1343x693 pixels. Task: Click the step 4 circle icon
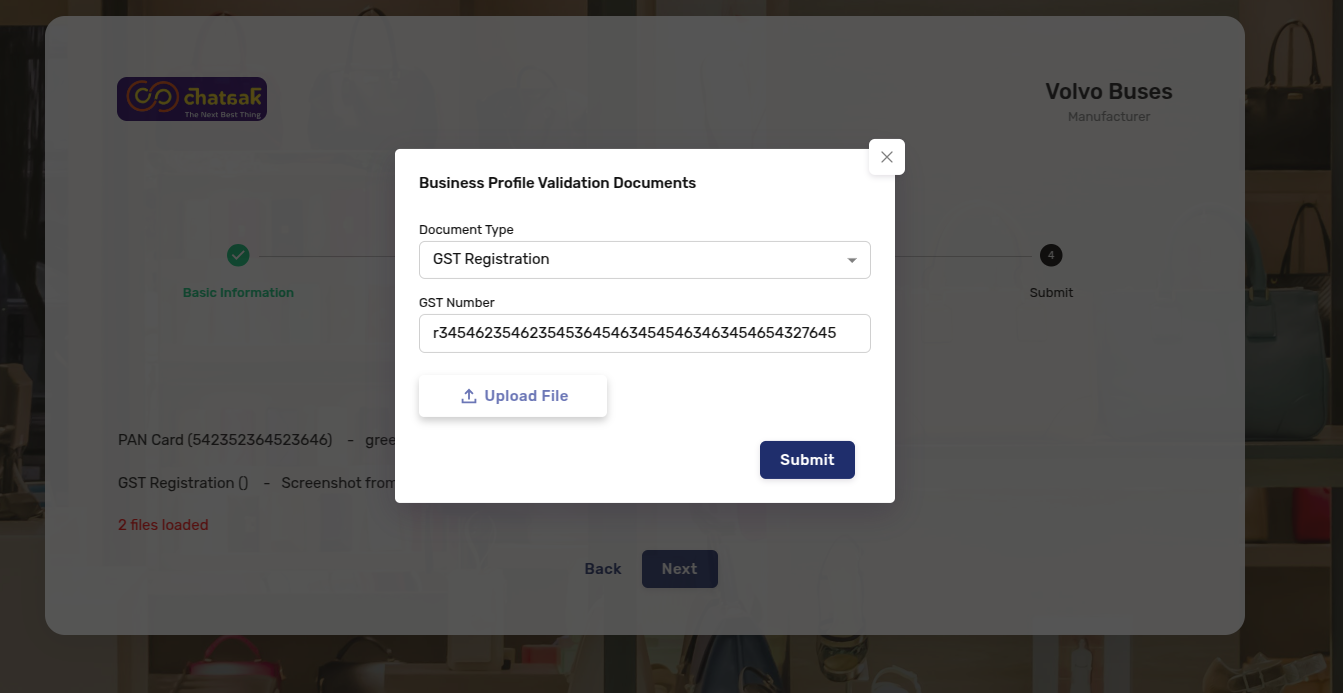coord(1050,256)
